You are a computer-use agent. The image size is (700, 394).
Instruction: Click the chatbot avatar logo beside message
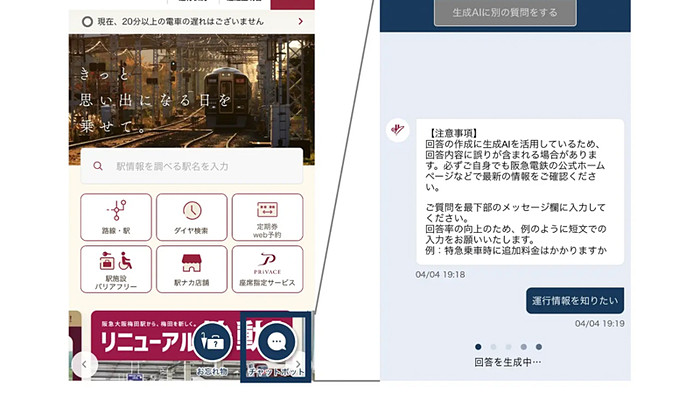(x=397, y=130)
